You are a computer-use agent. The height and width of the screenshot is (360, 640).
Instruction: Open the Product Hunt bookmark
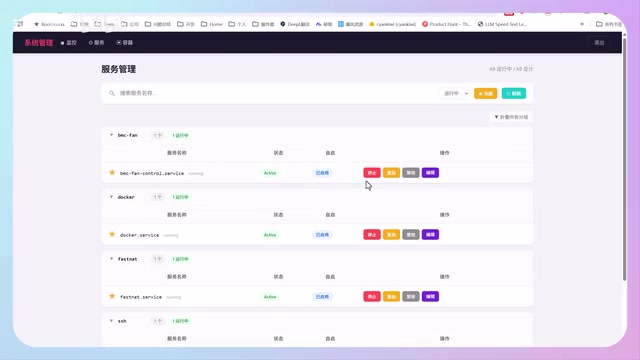coord(447,24)
